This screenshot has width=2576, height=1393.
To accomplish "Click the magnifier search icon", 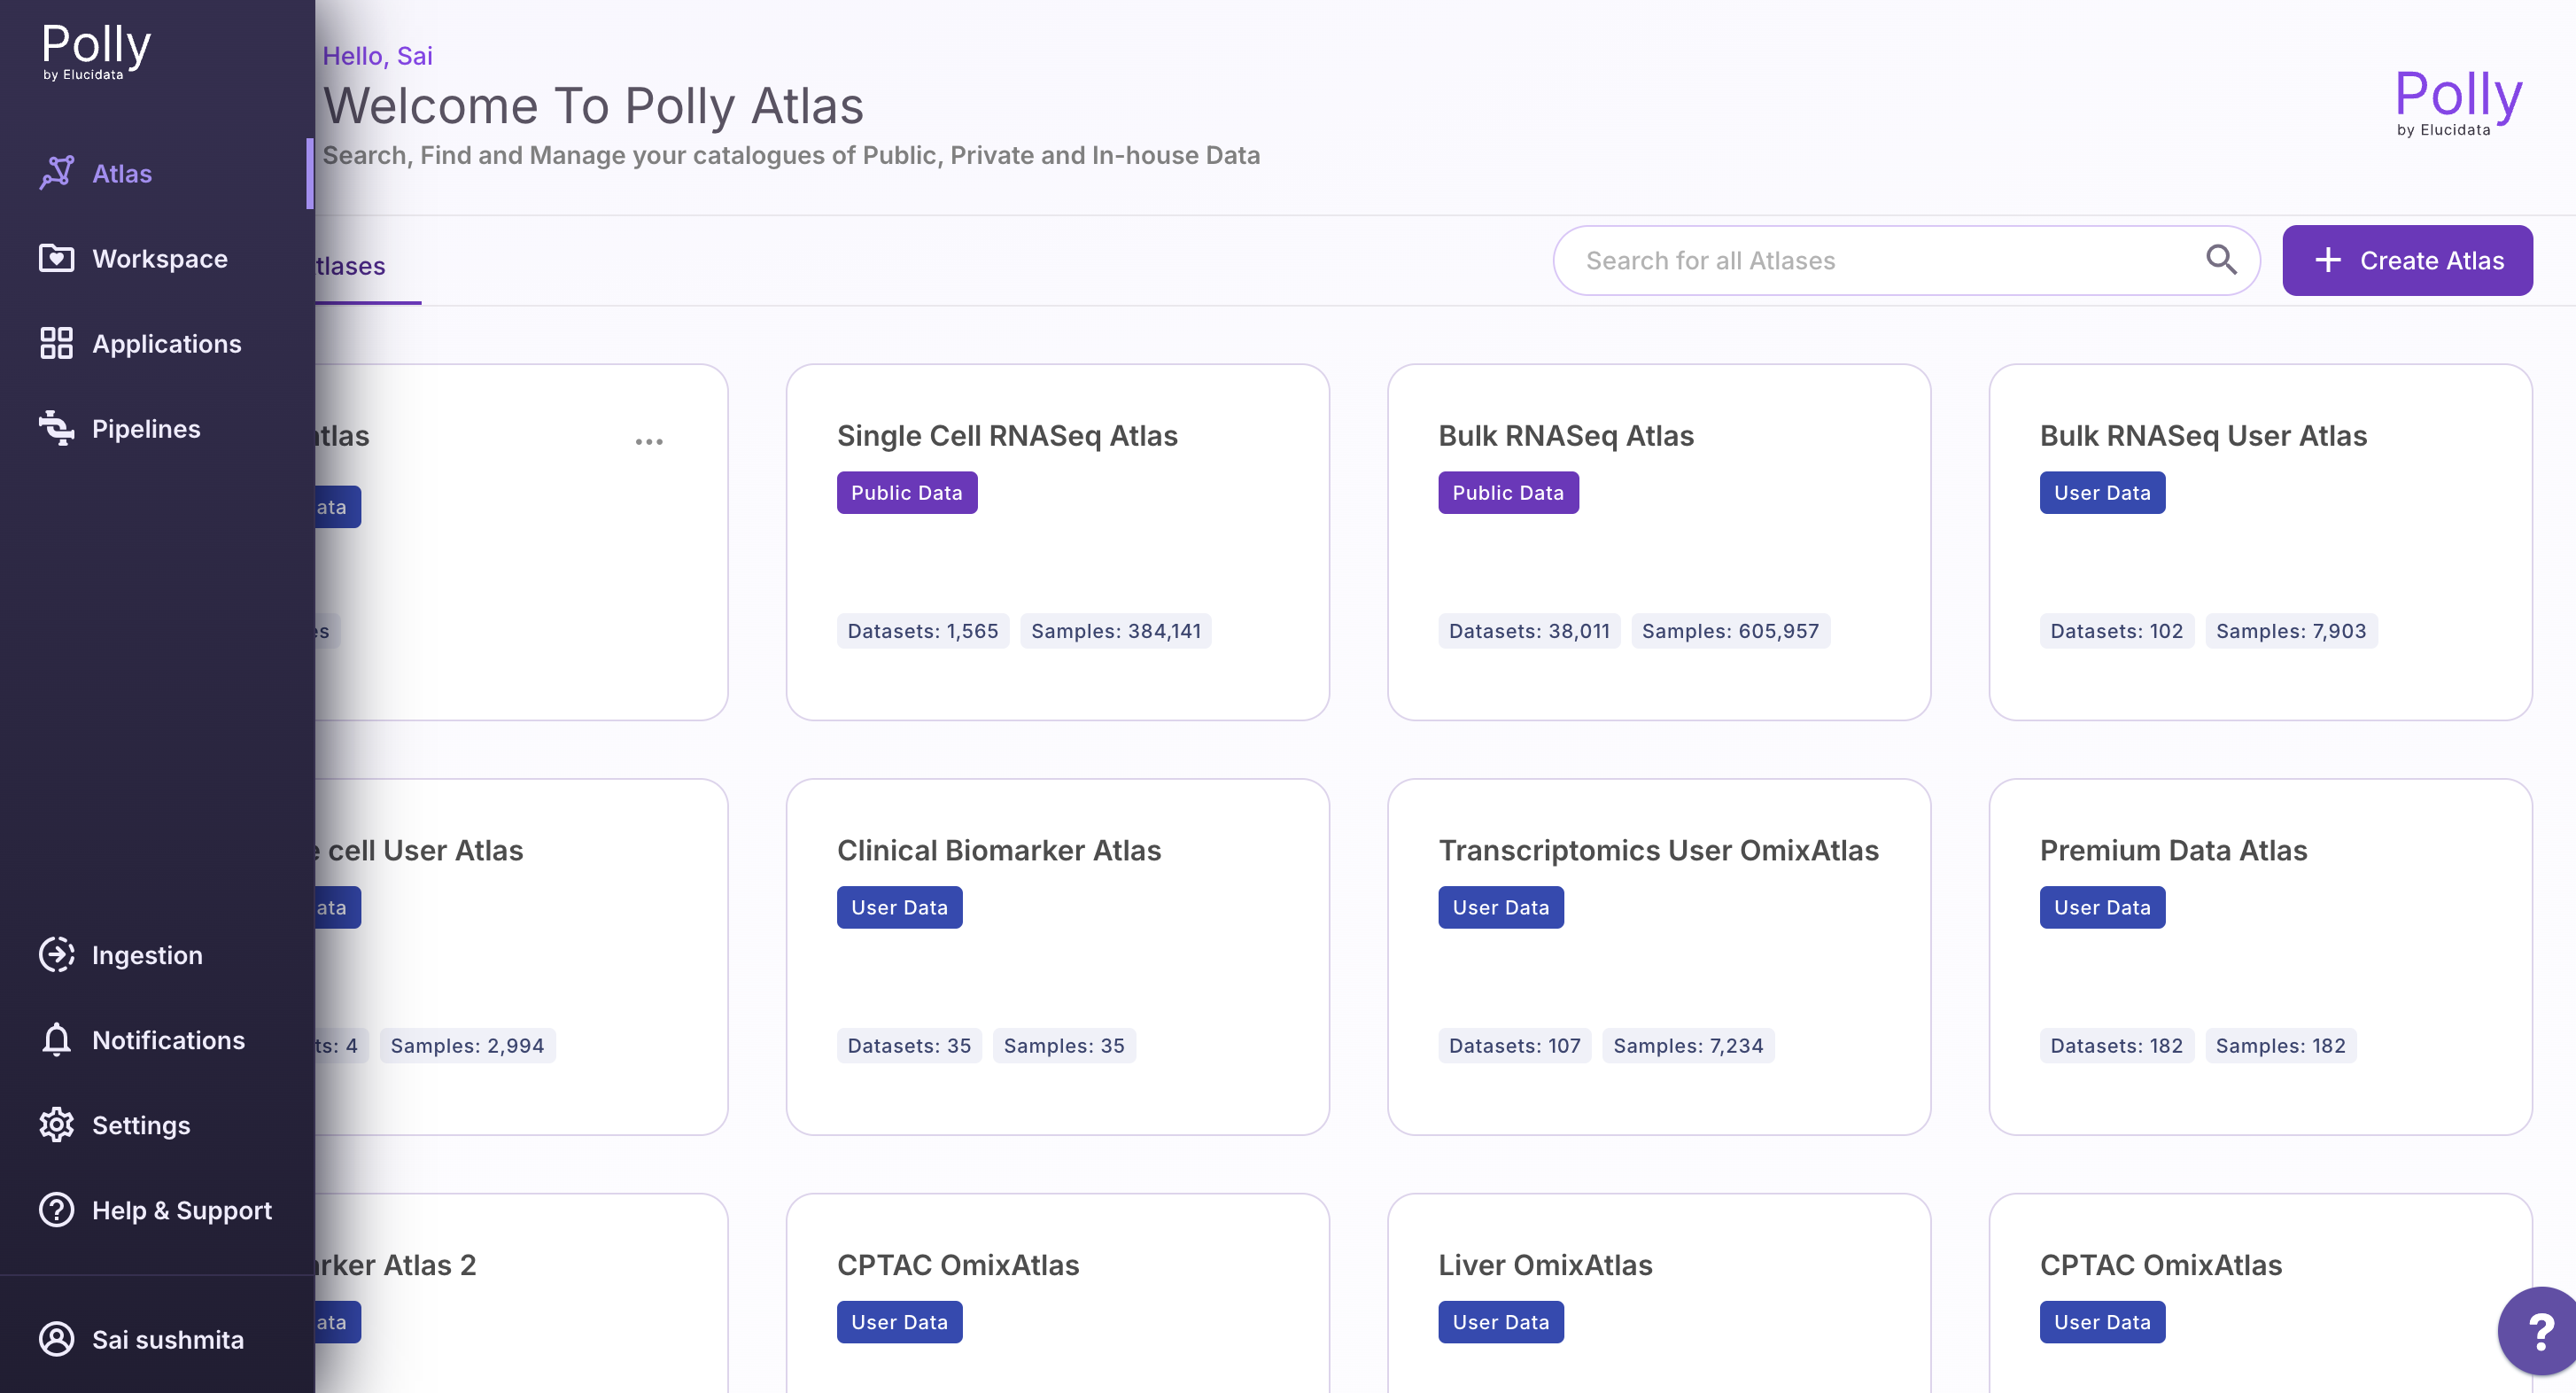I will pyautogui.click(x=2221, y=260).
